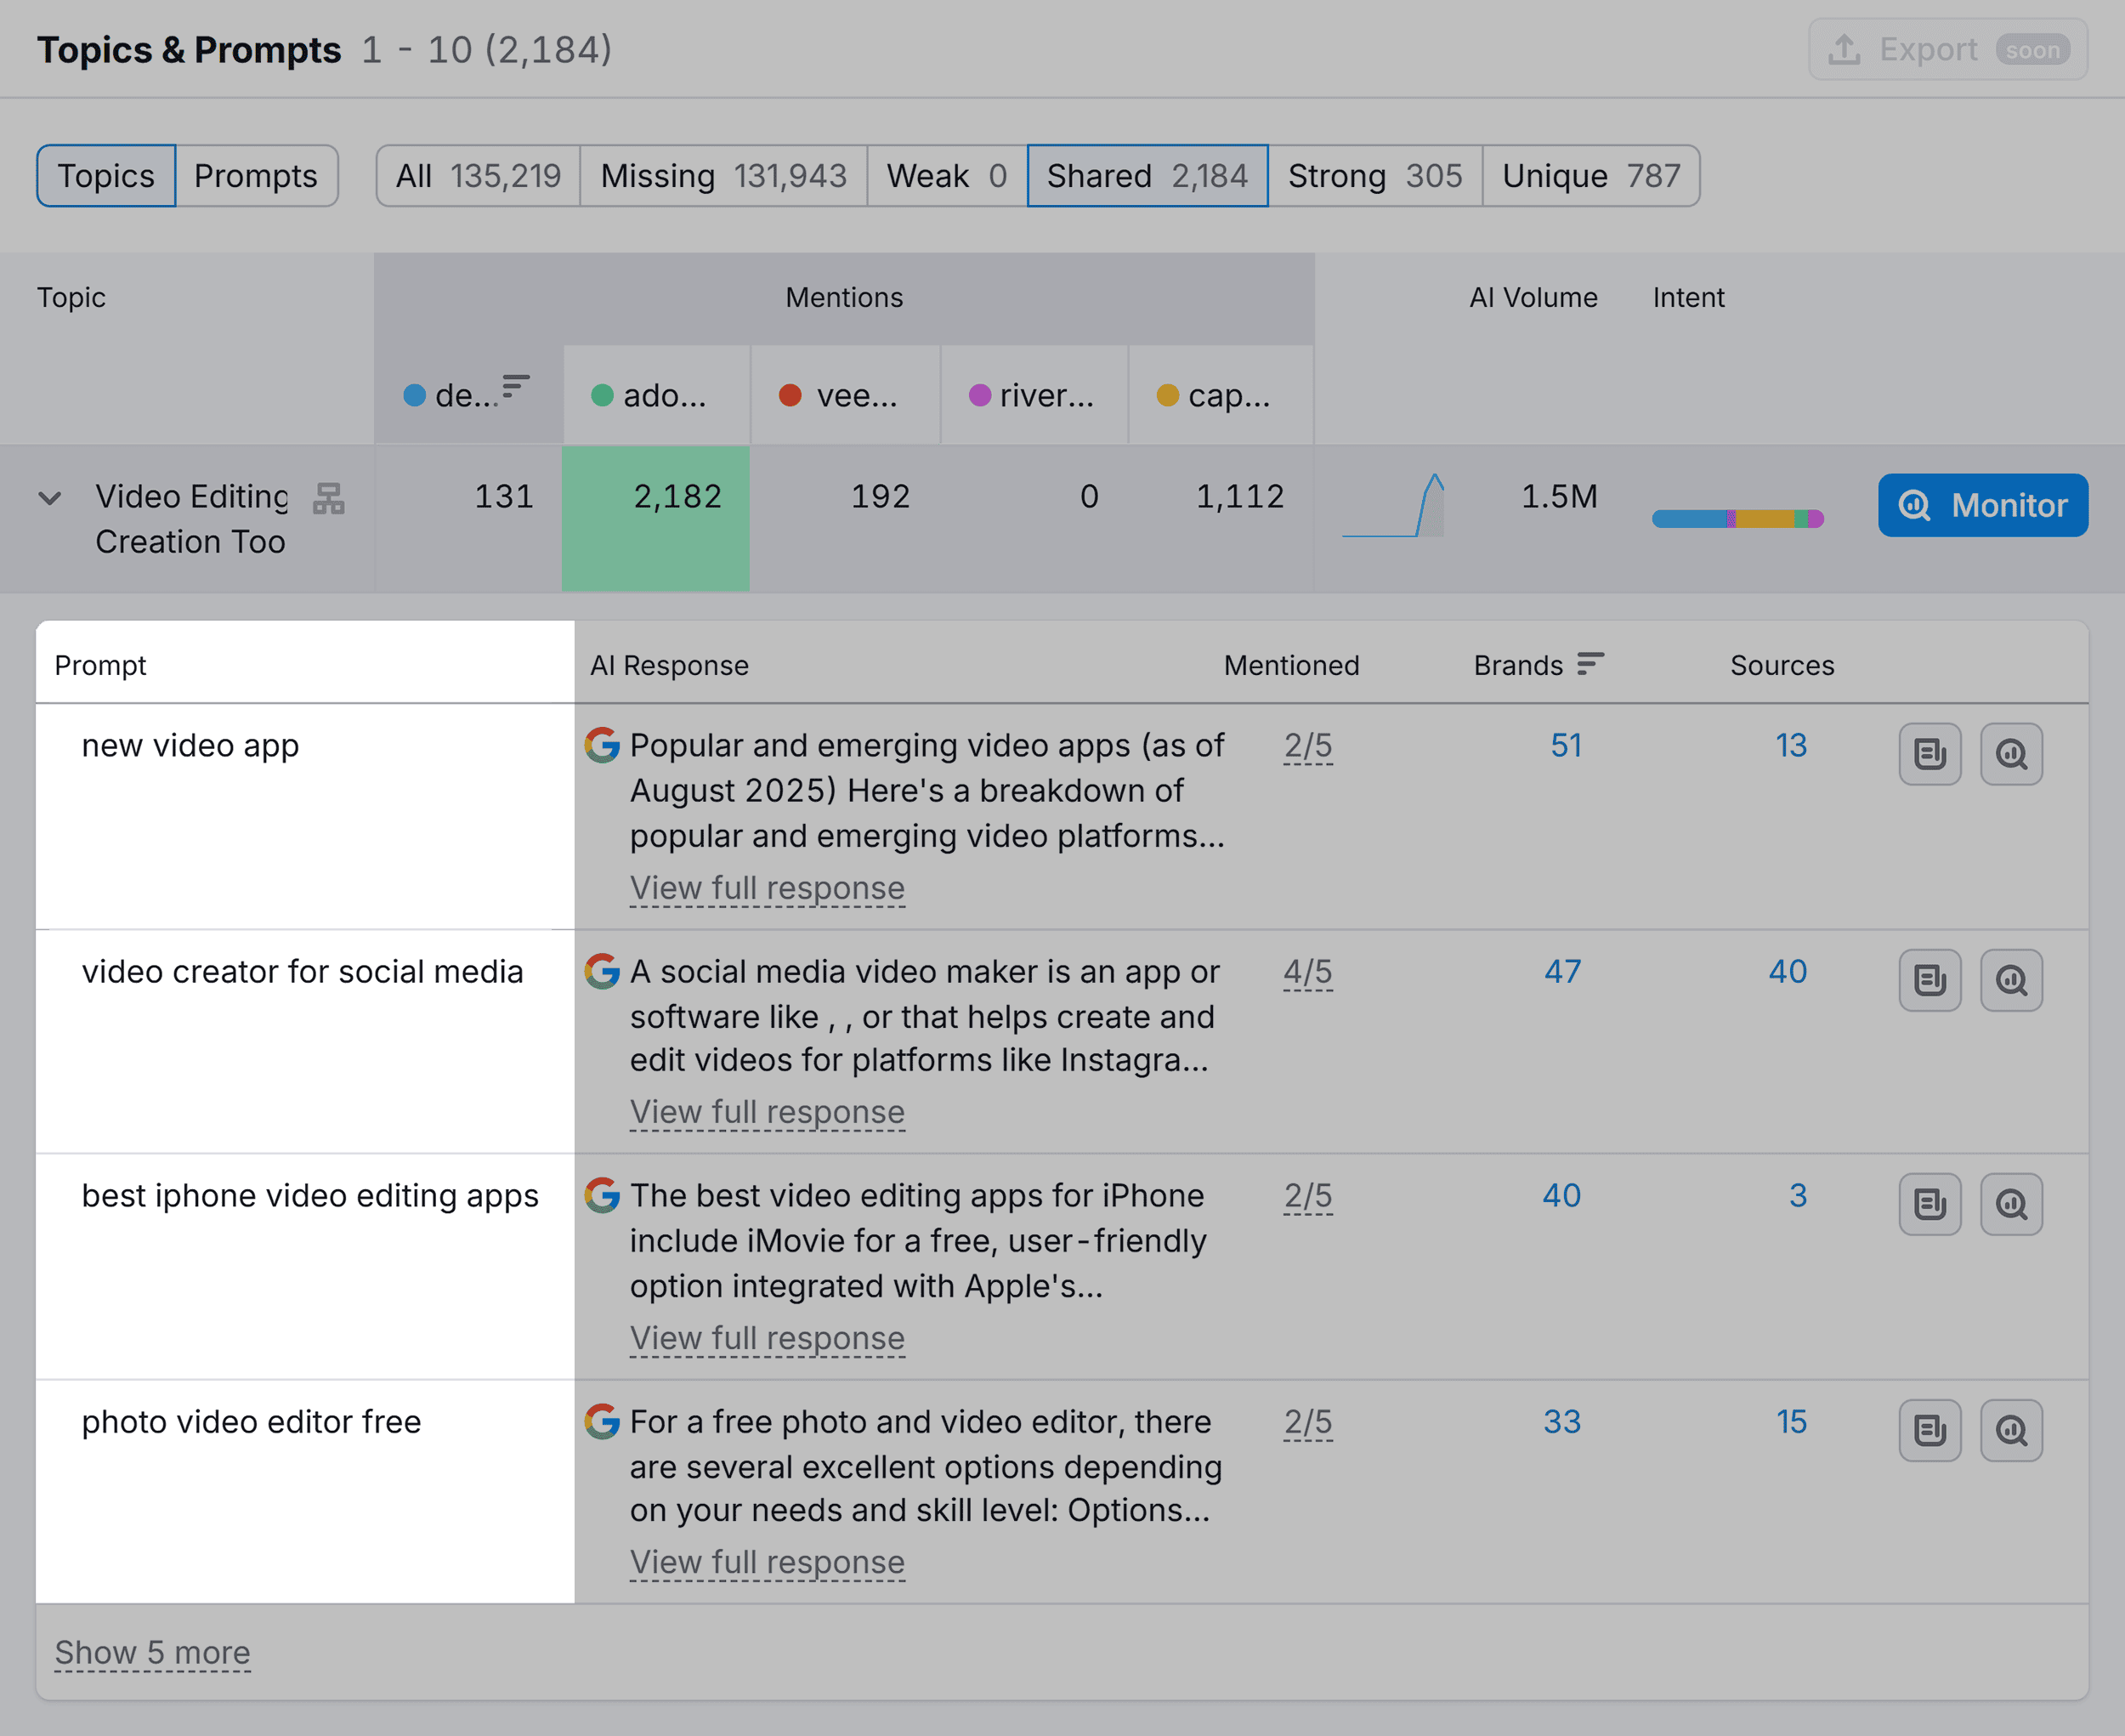2125x1736 pixels.
Task: Click the Intent distribution color bar
Action: tap(1737, 518)
